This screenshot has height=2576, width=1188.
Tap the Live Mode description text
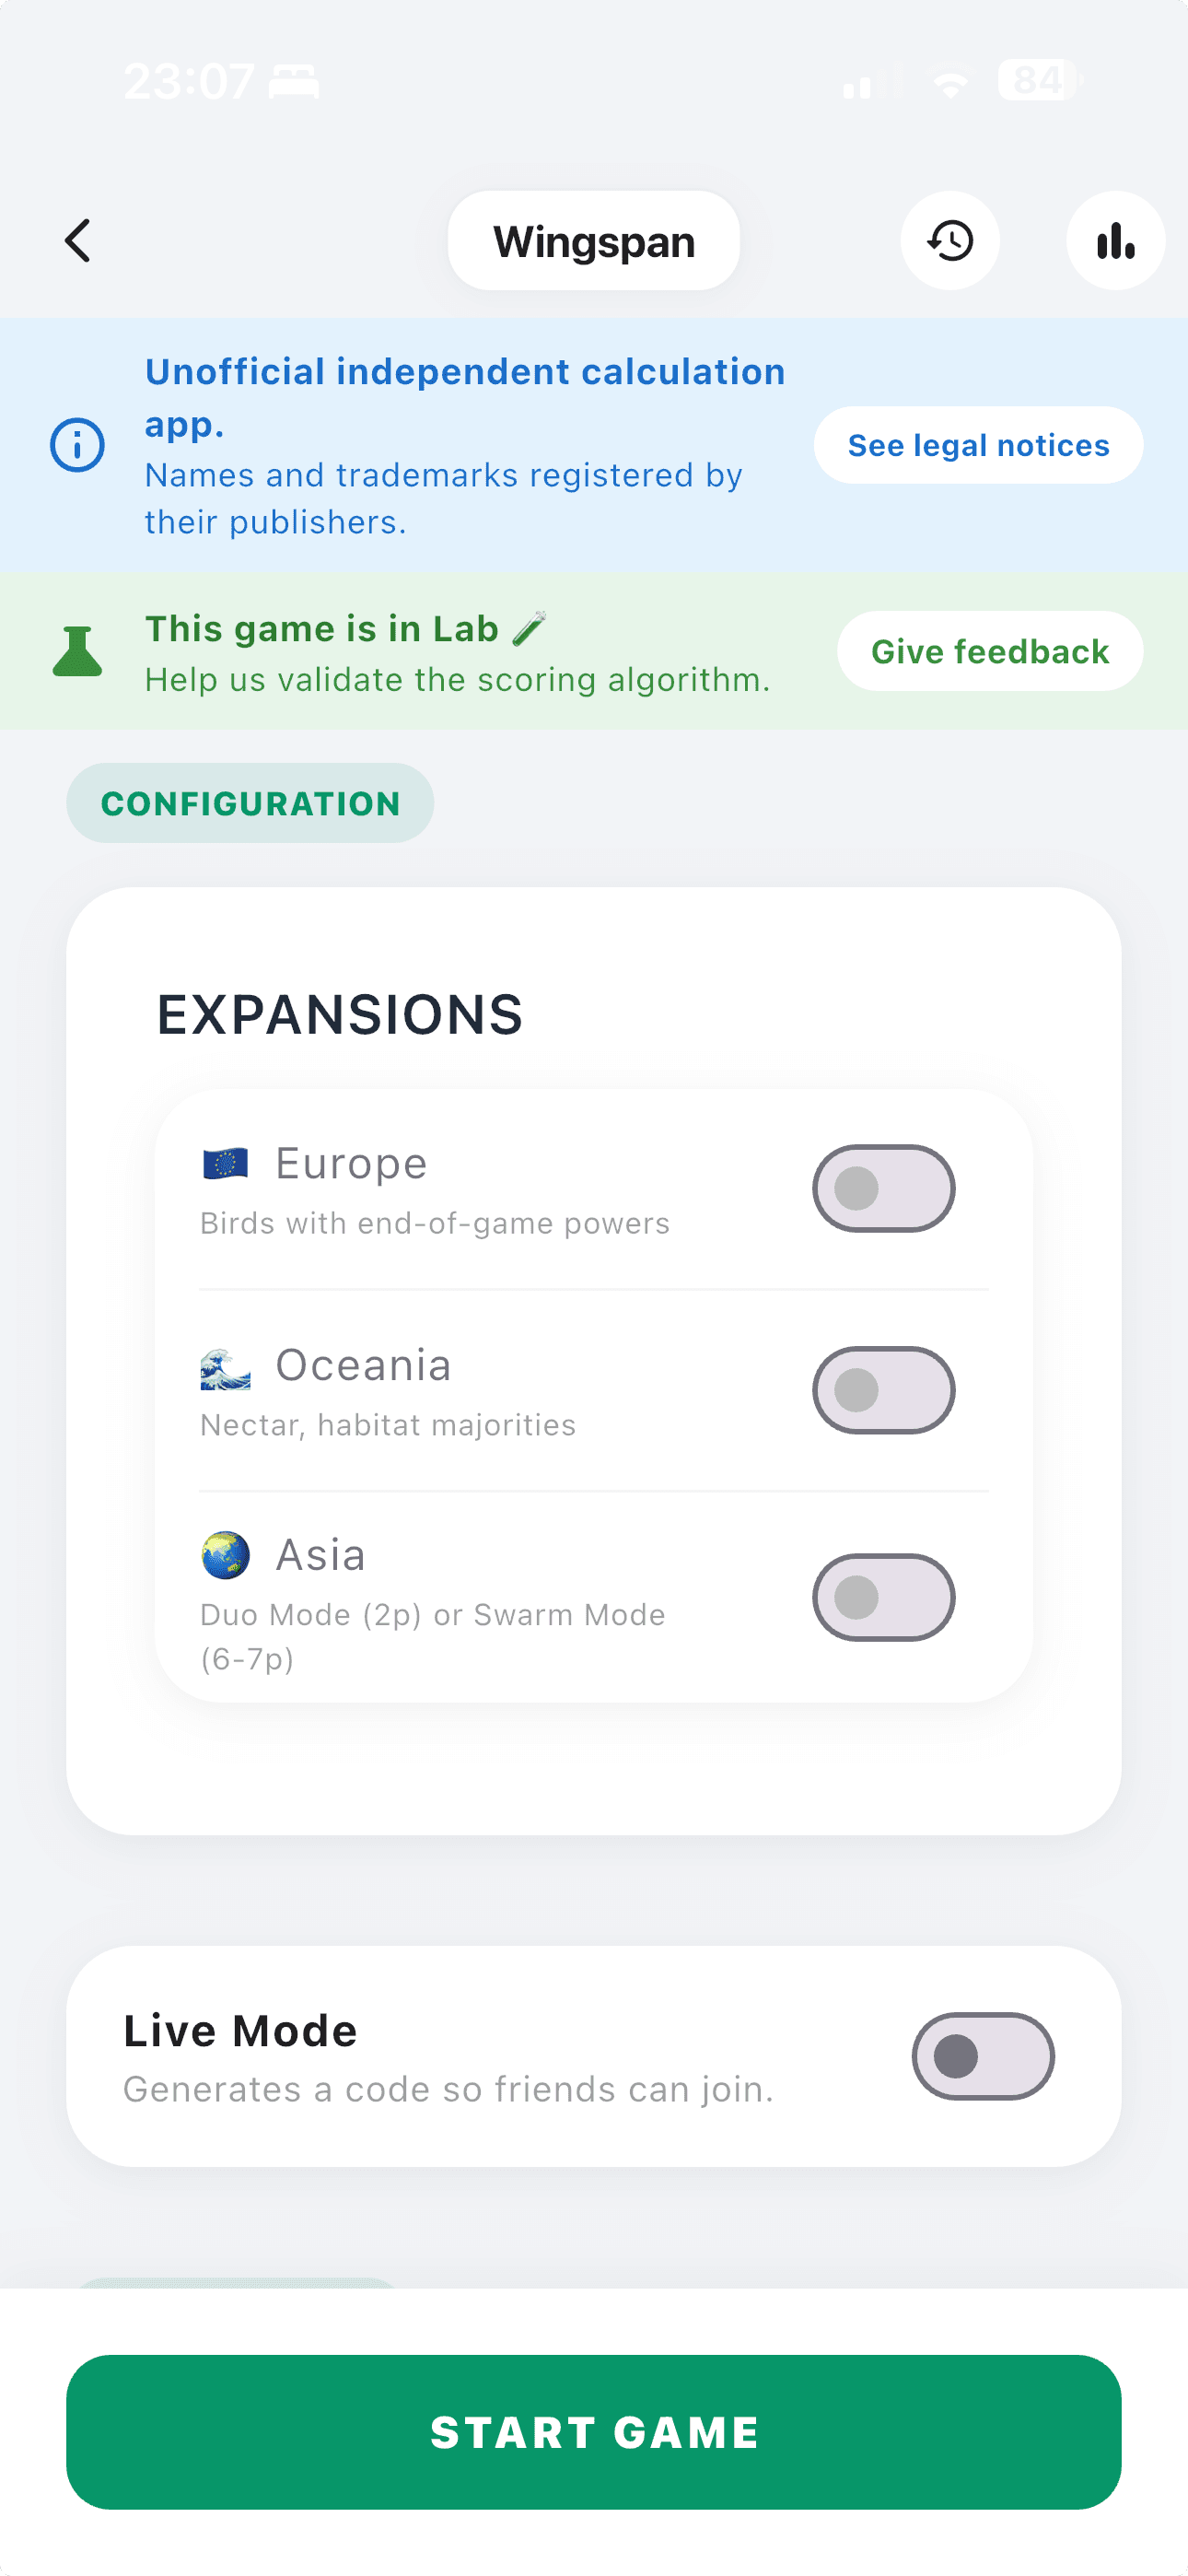tap(448, 2089)
